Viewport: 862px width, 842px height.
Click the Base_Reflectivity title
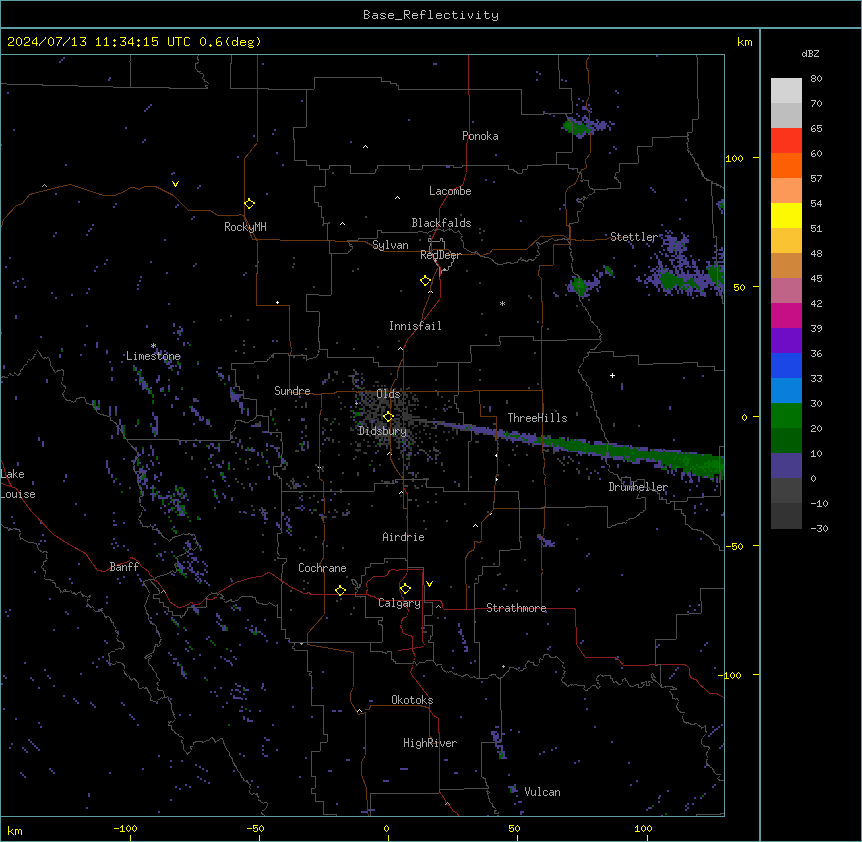(431, 15)
